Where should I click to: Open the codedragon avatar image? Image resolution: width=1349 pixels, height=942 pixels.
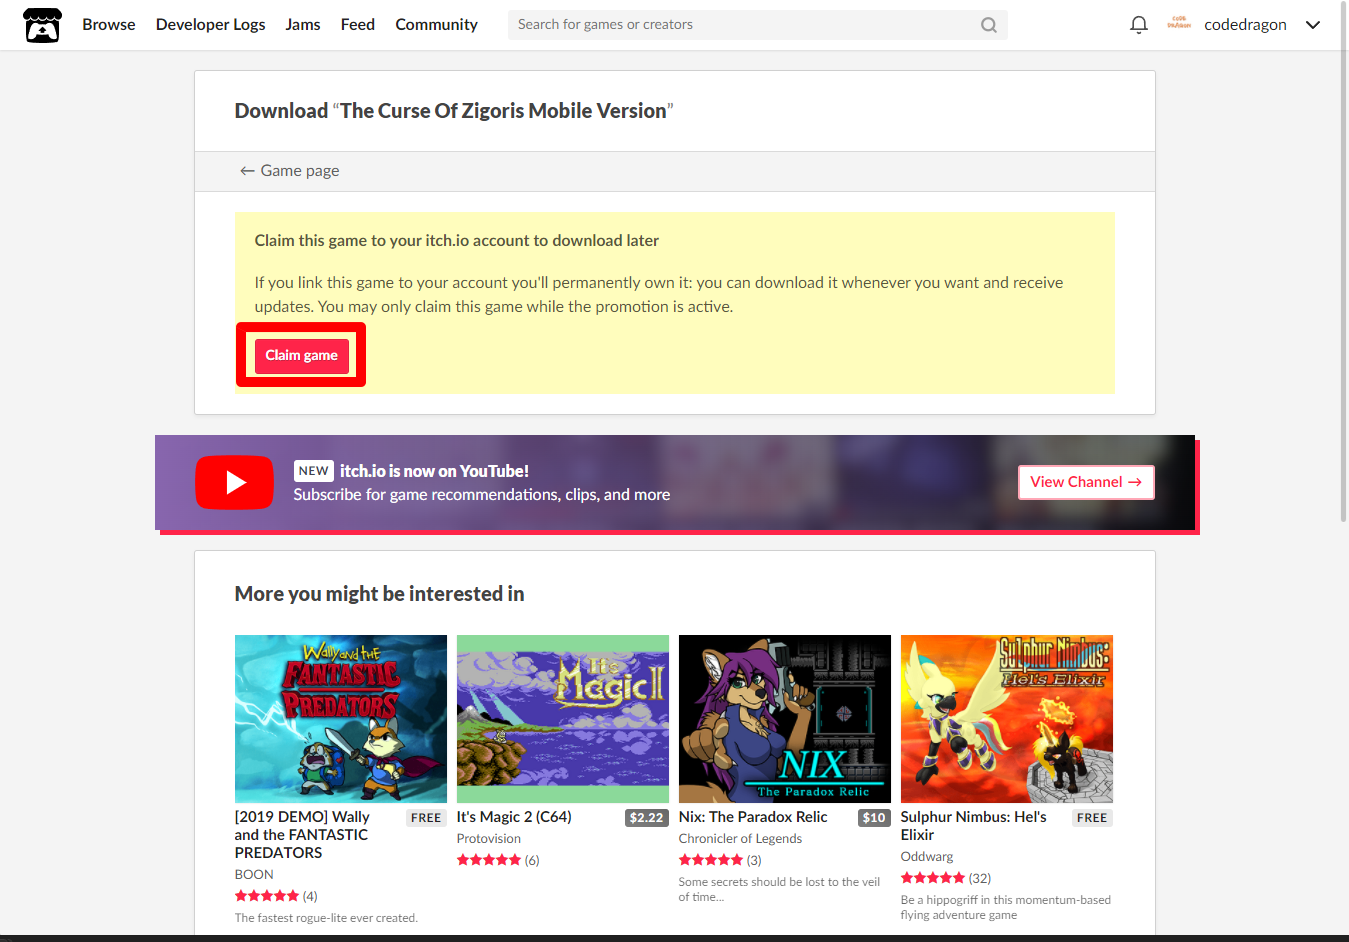click(1179, 25)
